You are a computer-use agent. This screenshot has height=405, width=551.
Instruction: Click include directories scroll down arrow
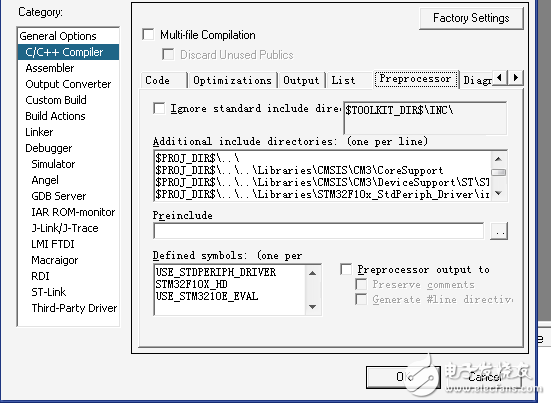498,193
